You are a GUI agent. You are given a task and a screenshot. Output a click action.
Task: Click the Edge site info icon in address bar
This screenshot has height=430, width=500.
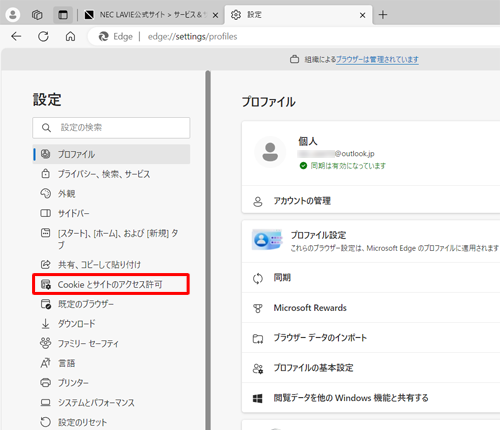coord(116,36)
